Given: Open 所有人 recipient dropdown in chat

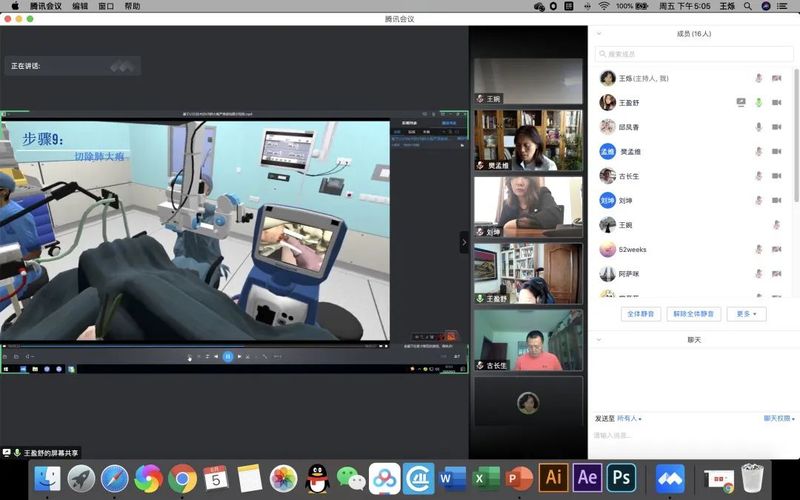Looking at the screenshot, I should (629, 419).
